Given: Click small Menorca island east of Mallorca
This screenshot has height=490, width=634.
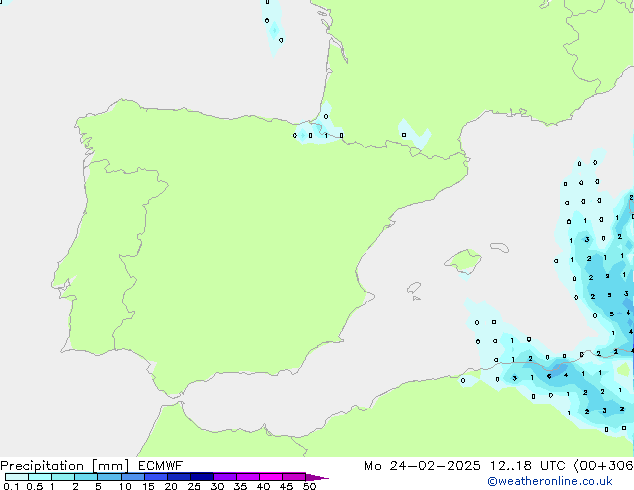Looking at the screenshot, I should (496, 247).
